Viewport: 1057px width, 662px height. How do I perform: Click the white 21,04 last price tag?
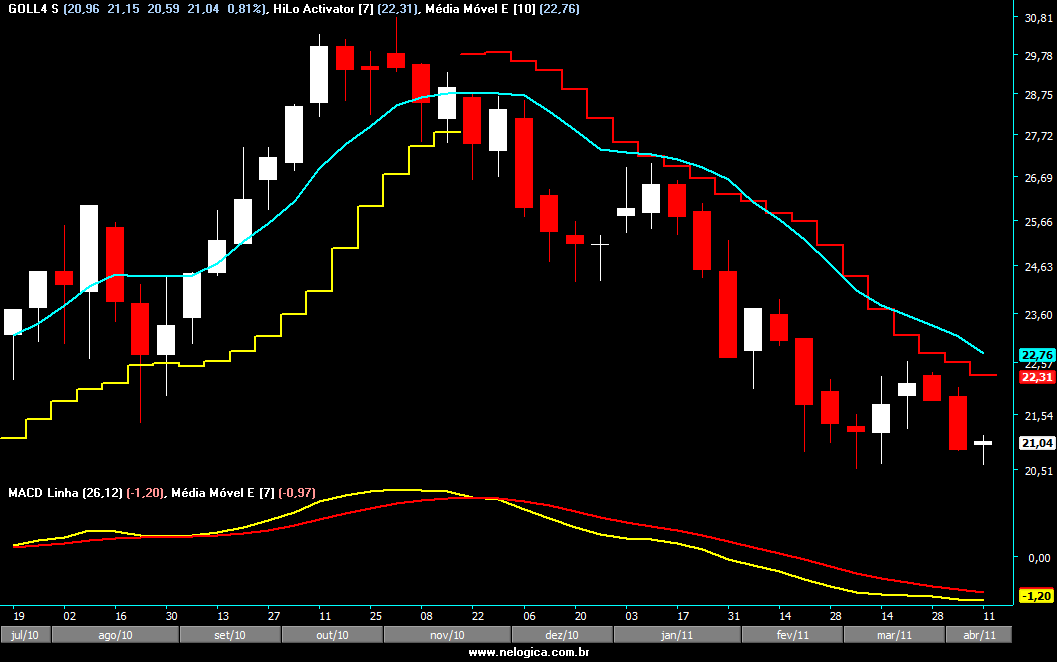click(1037, 443)
